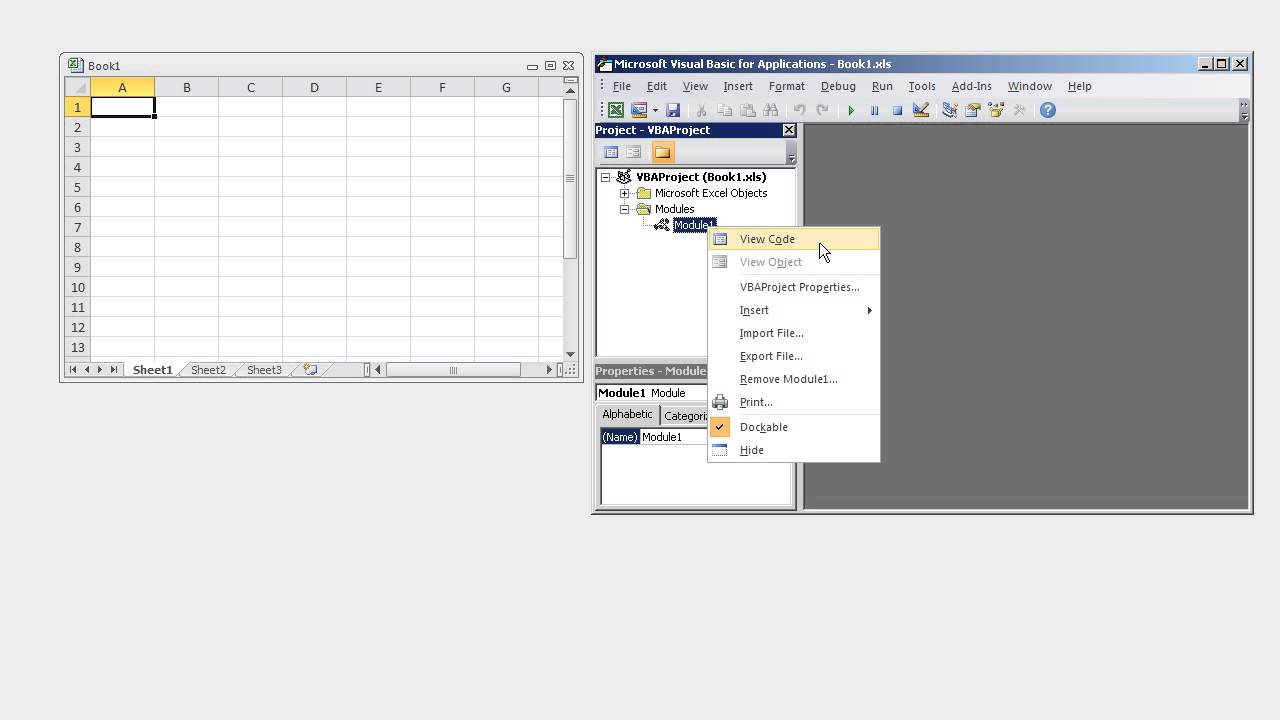The image size is (1280, 720).
Task: Open the Add-Ins menu
Action: click(x=971, y=86)
